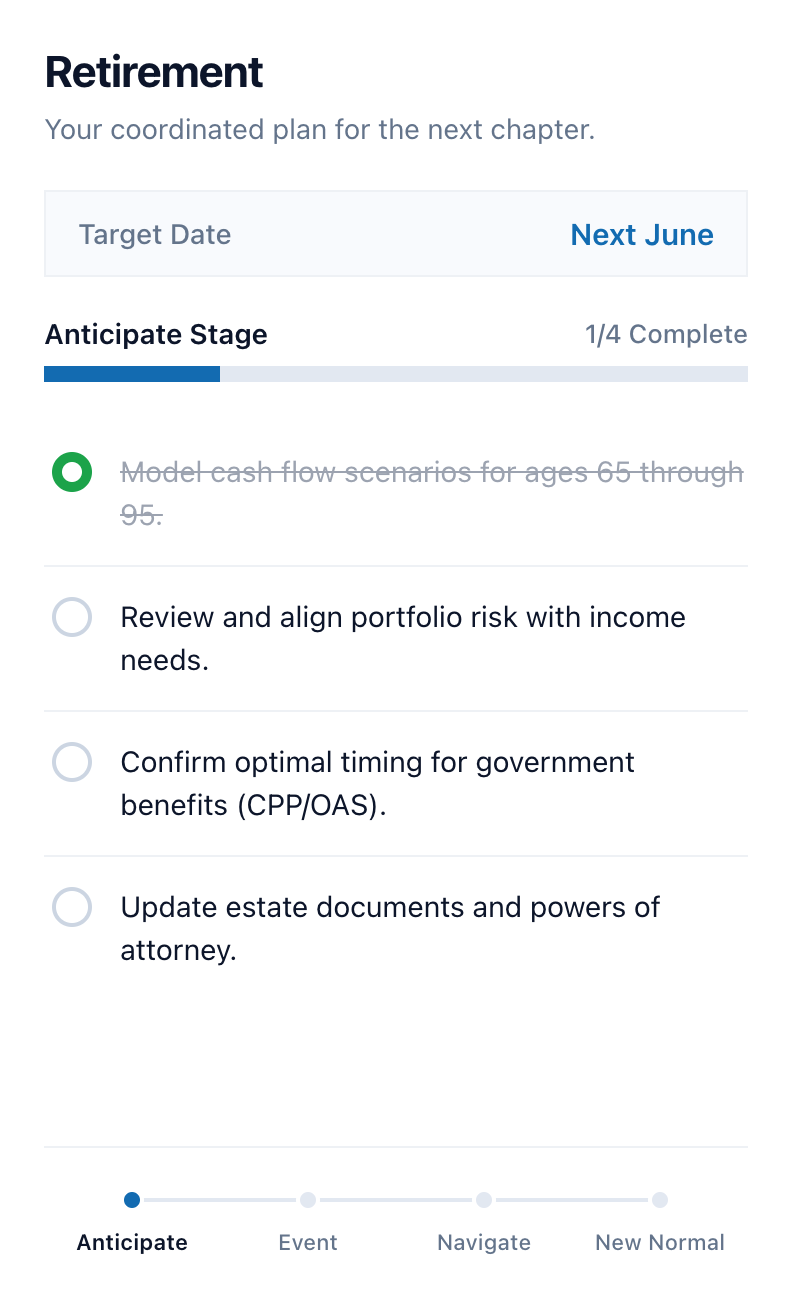The image size is (792, 1298).
Task: Select the Anticipate stage dot
Action: pyautogui.click(x=132, y=1200)
